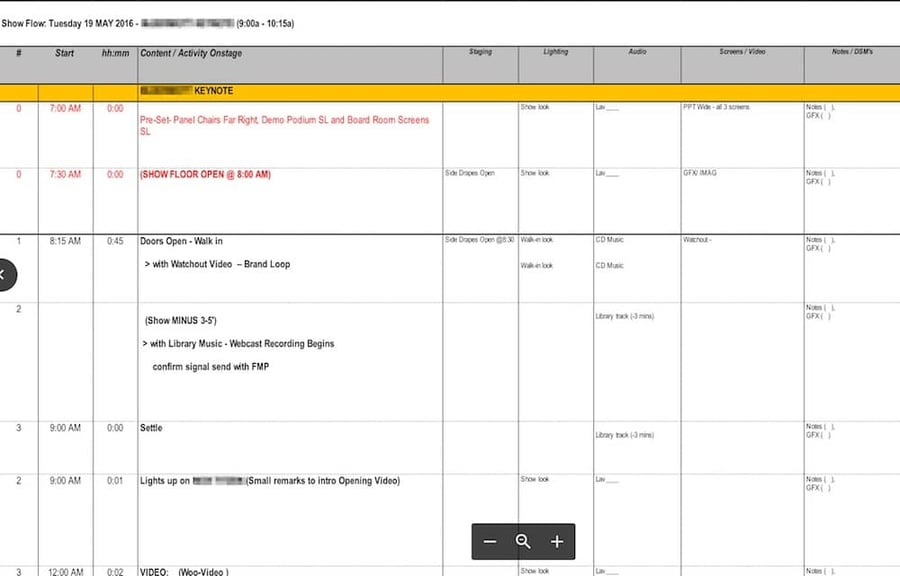
Task: Click the zoom out minus icon
Action: pyautogui.click(x=490, y=541)
